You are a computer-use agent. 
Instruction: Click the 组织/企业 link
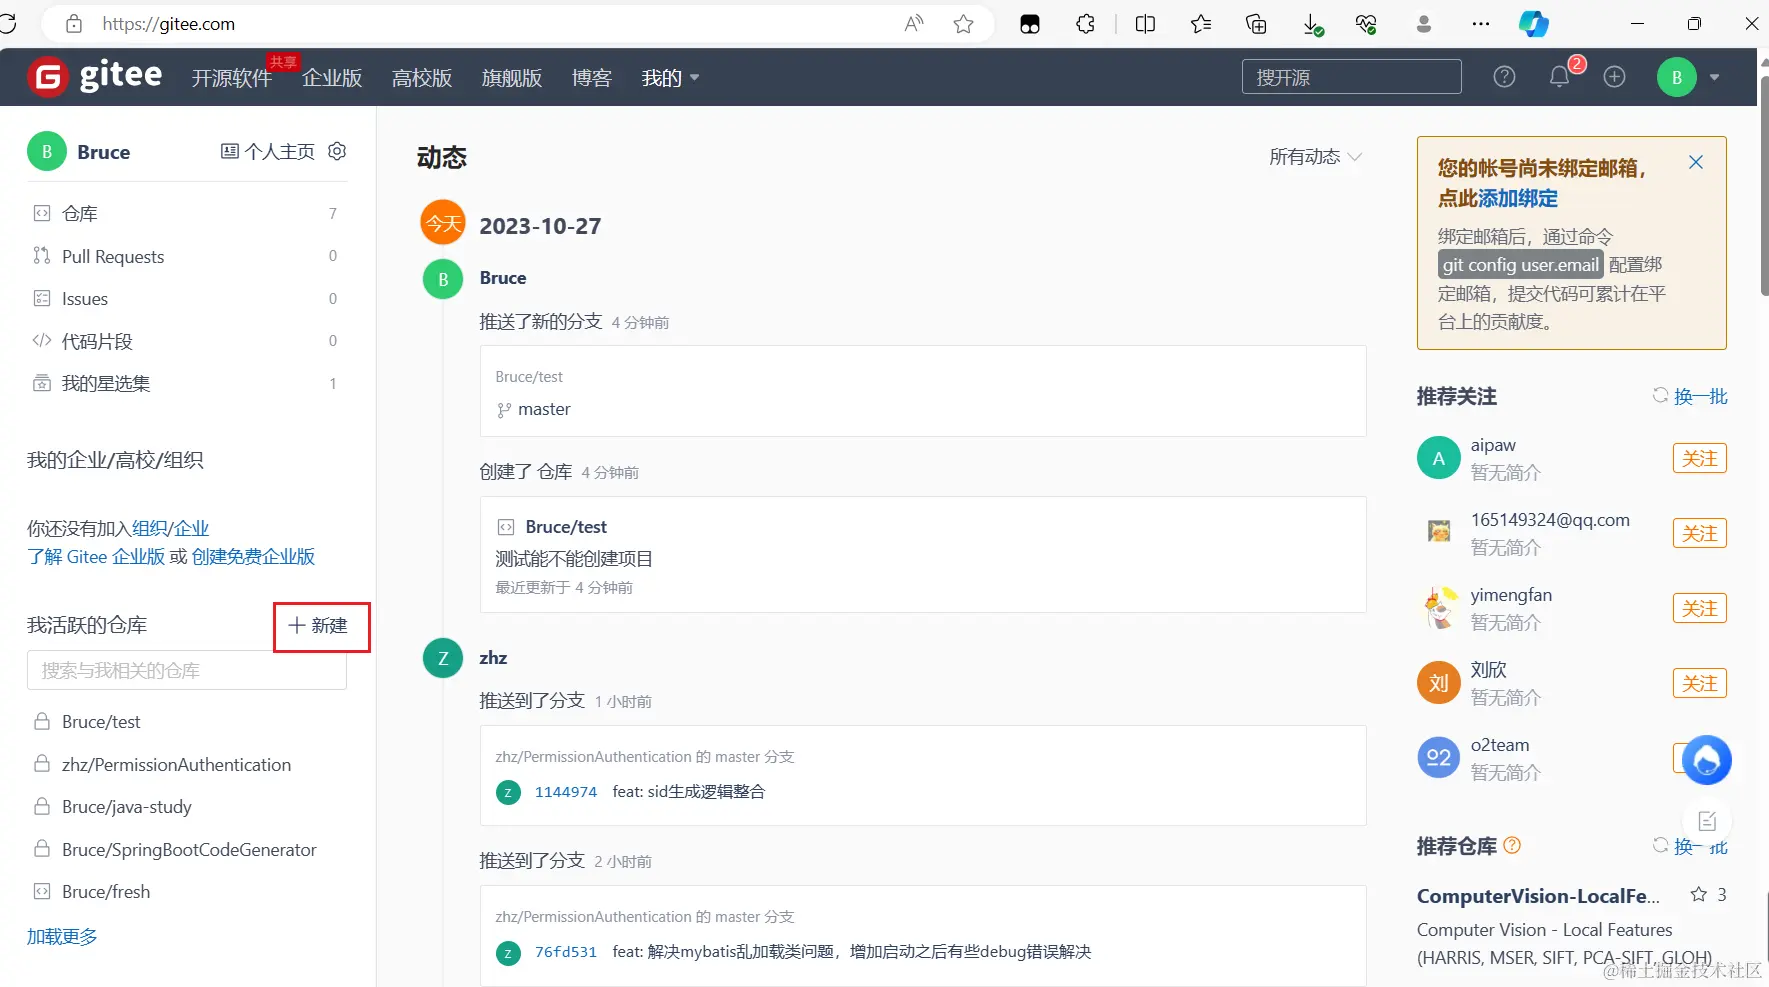point(170,528)
